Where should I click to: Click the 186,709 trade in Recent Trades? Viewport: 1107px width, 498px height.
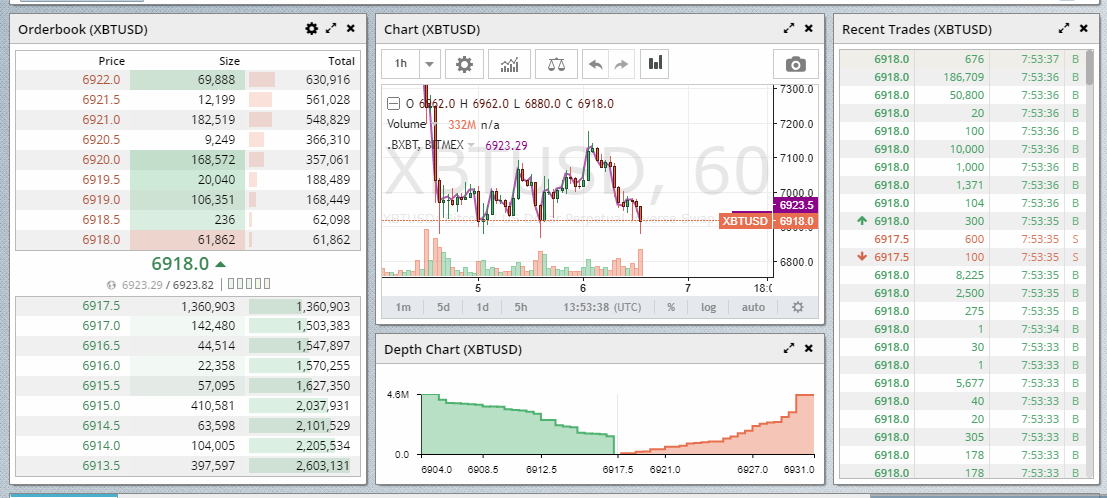pyautogui.click(x=963, y=77)
